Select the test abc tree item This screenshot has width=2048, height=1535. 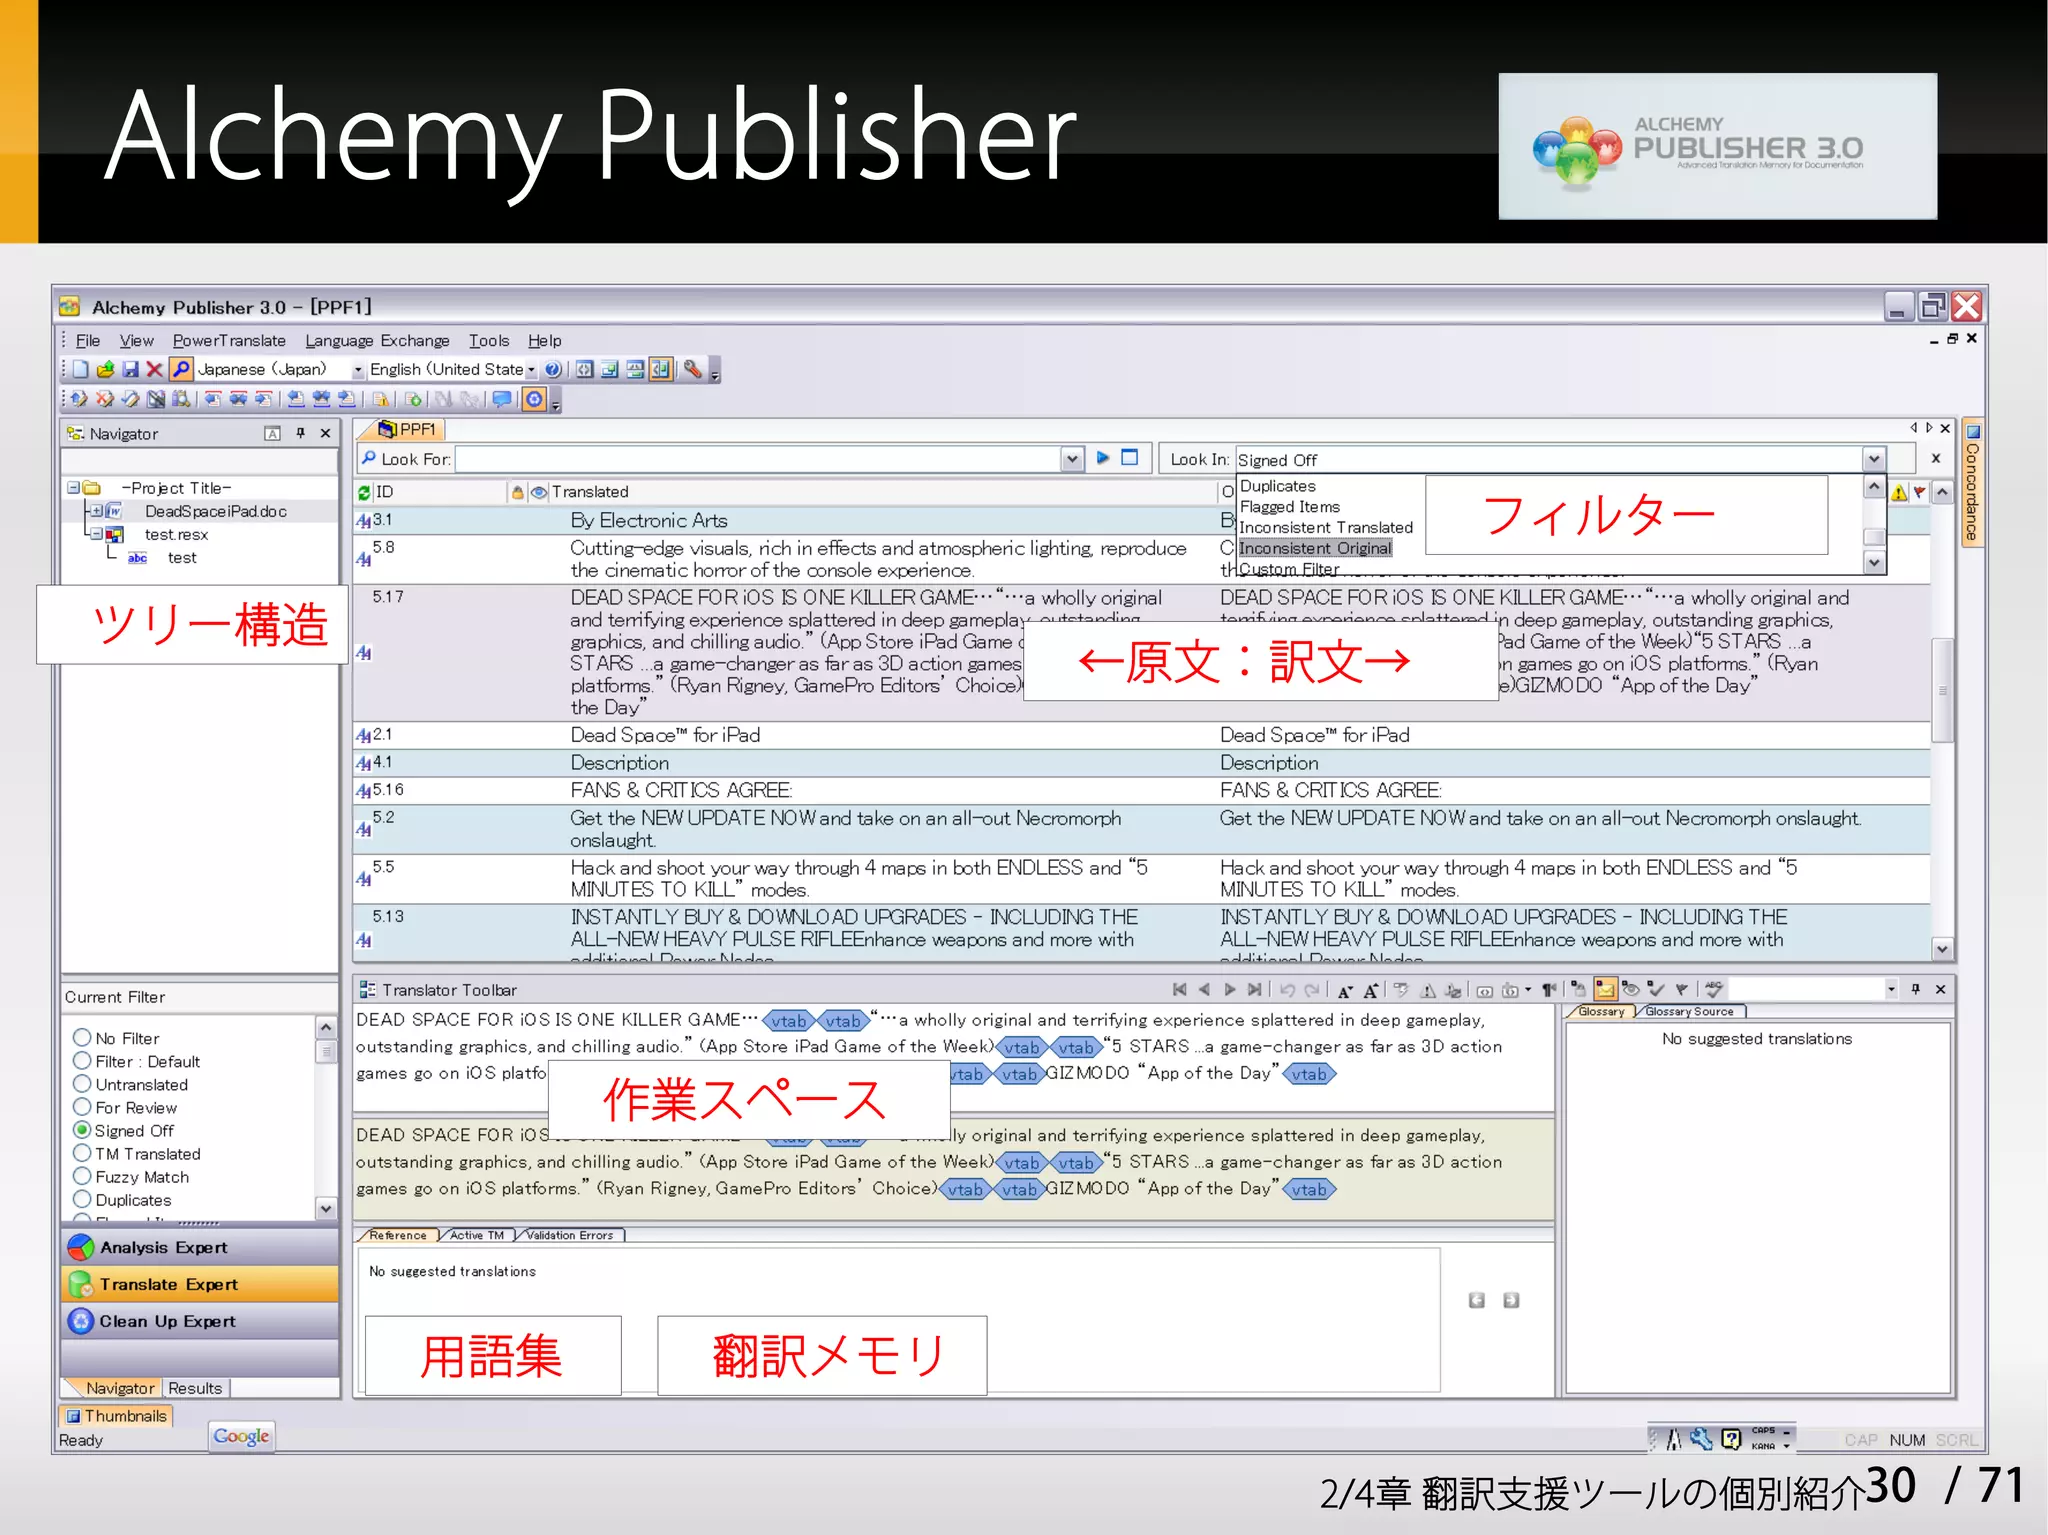pos(182,558)
